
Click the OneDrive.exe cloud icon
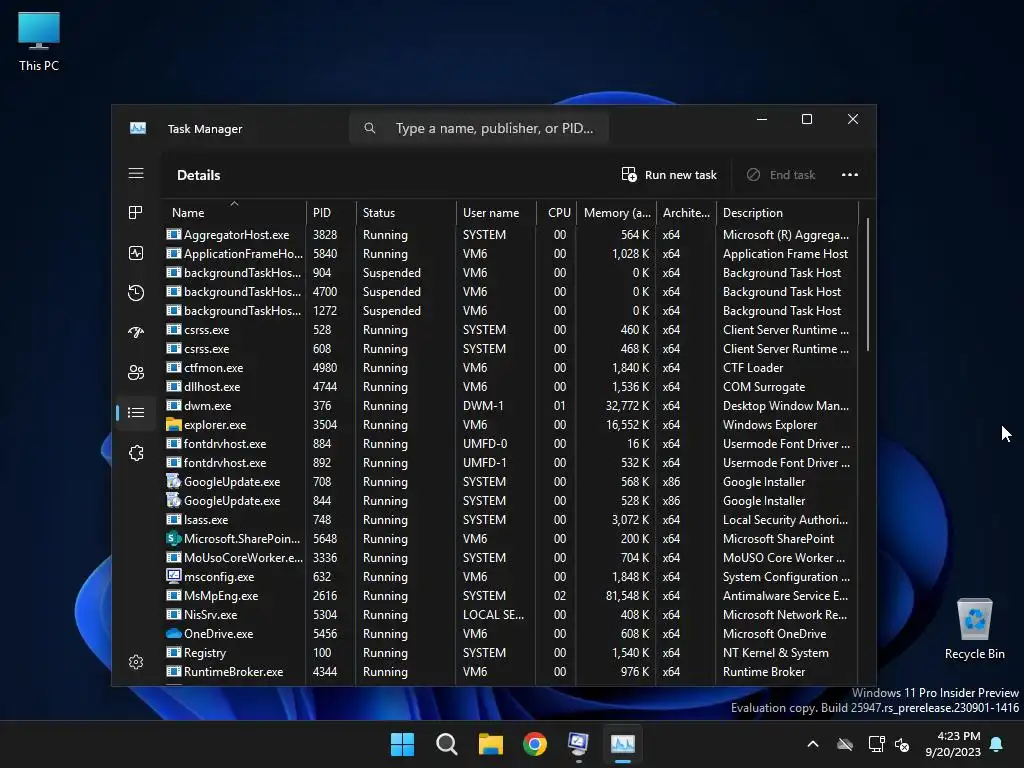pos(173,633)
